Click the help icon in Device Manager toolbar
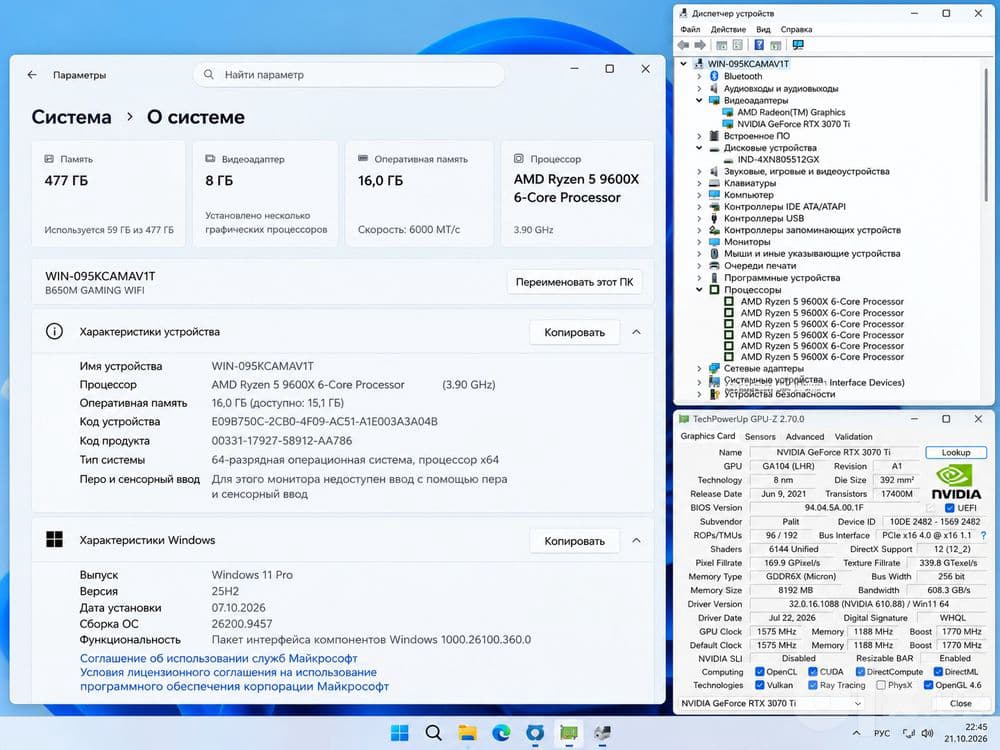Viewport: 1000px width, 750px height. pos(759,45)
